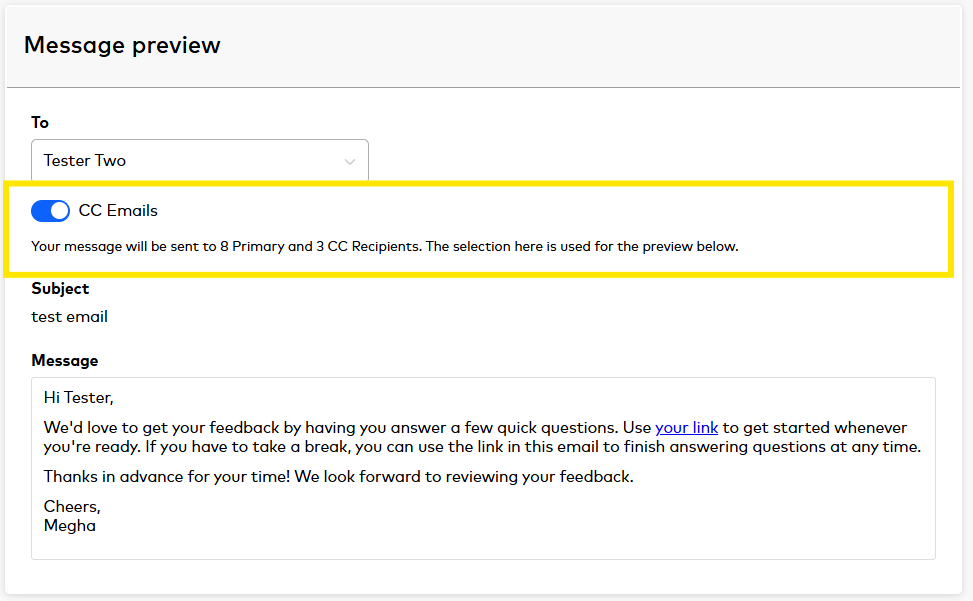Click the "Thanks in advance" paragraph
Screen dimensions: 973x601
coord(338,477)
